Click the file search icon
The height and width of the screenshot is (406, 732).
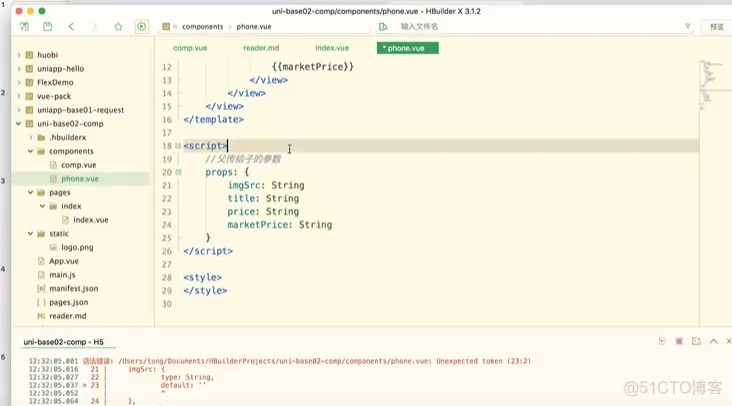tap(383, 27)
